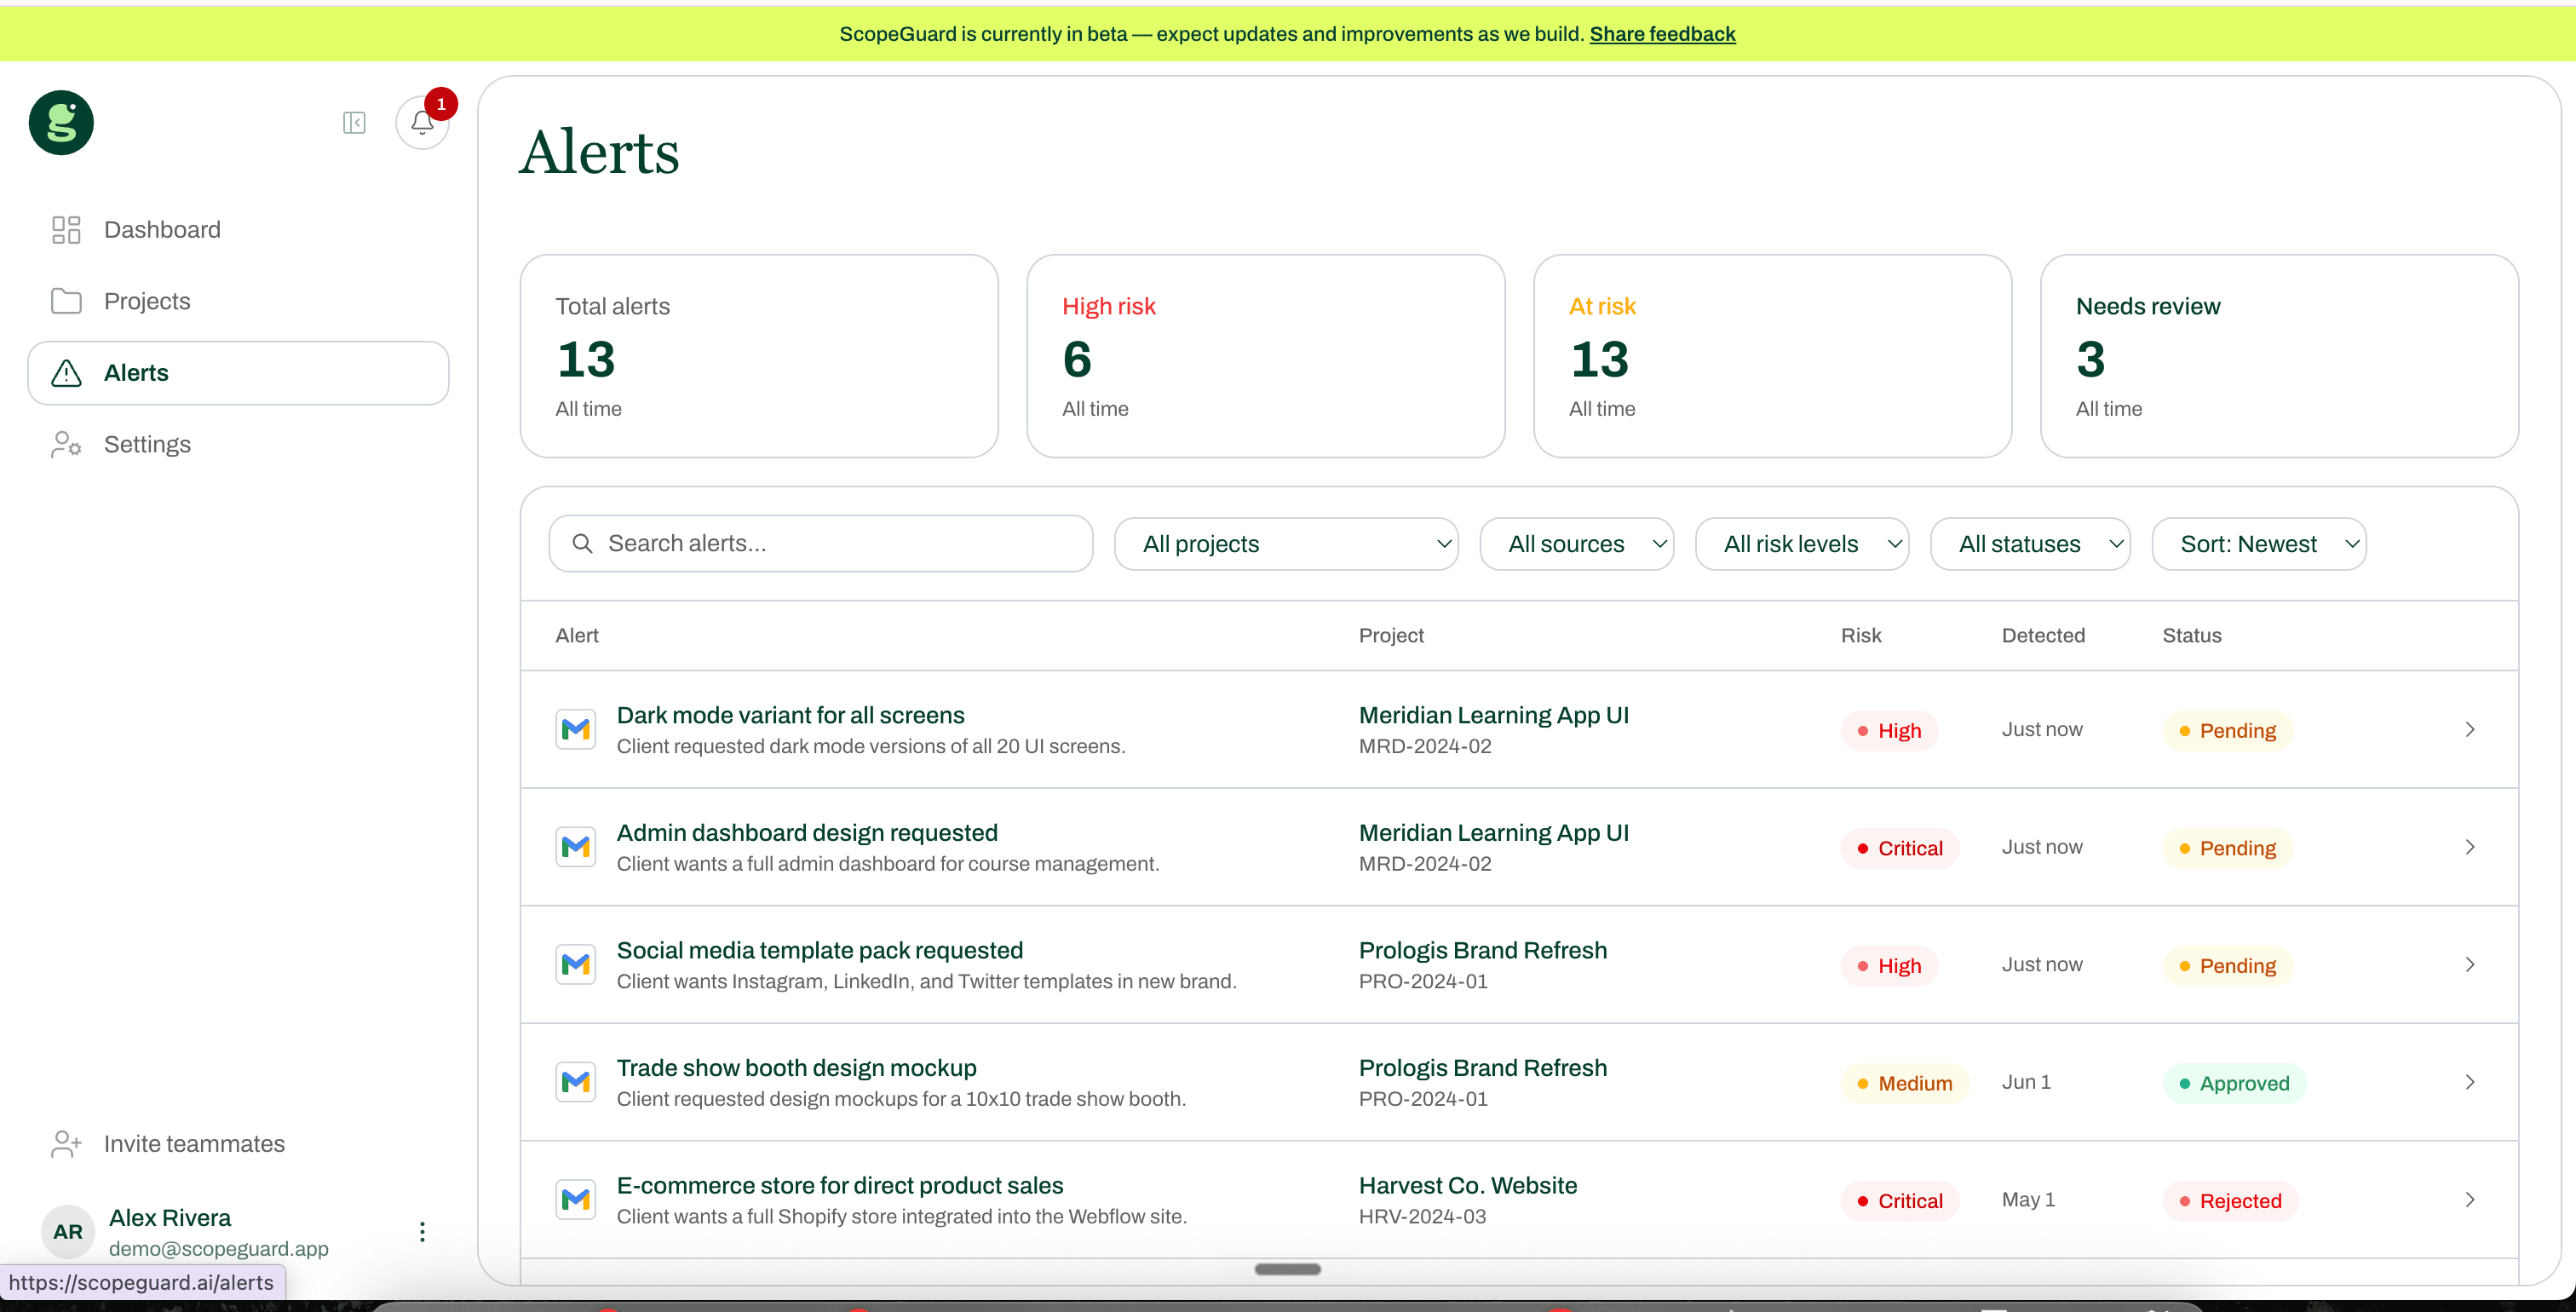This screenshot has width=2576, height=1312.
Task: Click Gmail icon on Social media template row
Action: (576, 964)
